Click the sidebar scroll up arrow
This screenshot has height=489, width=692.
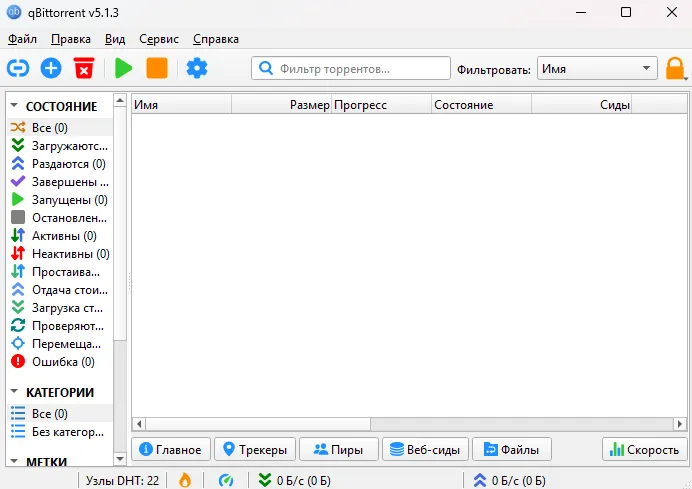pyautogui.click(x=120, y=100)
